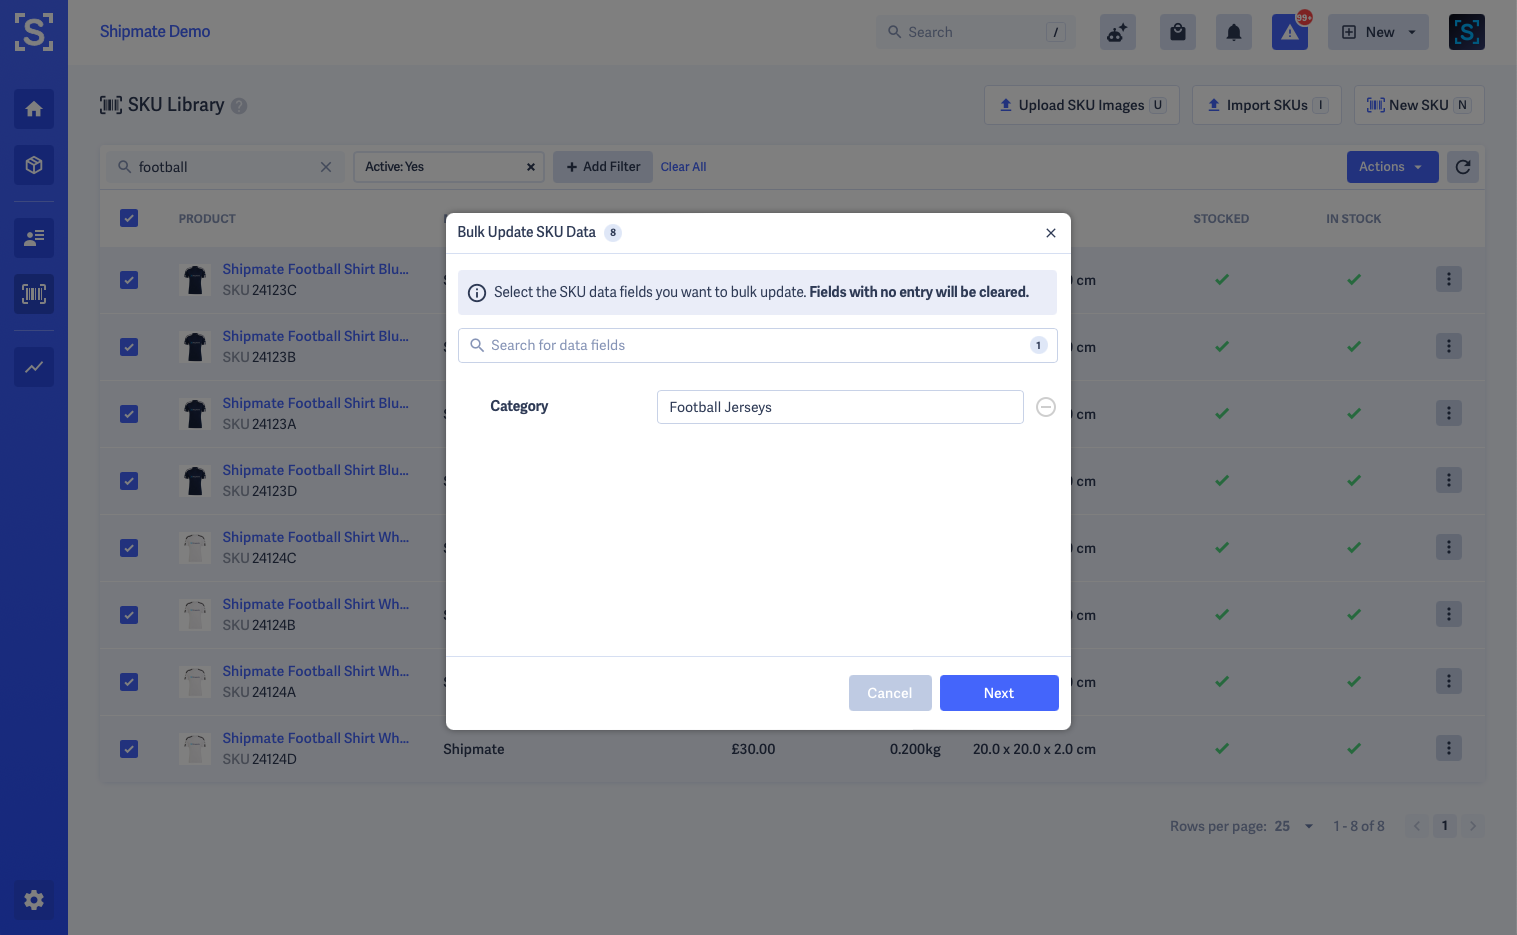Click the blue shirt thumbnail for SKU 24123B

[195, 347]
